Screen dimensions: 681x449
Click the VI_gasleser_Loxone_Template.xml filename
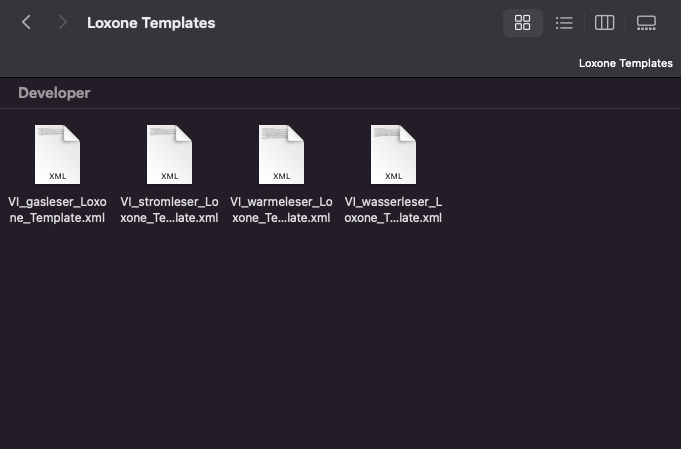(57, 210)
